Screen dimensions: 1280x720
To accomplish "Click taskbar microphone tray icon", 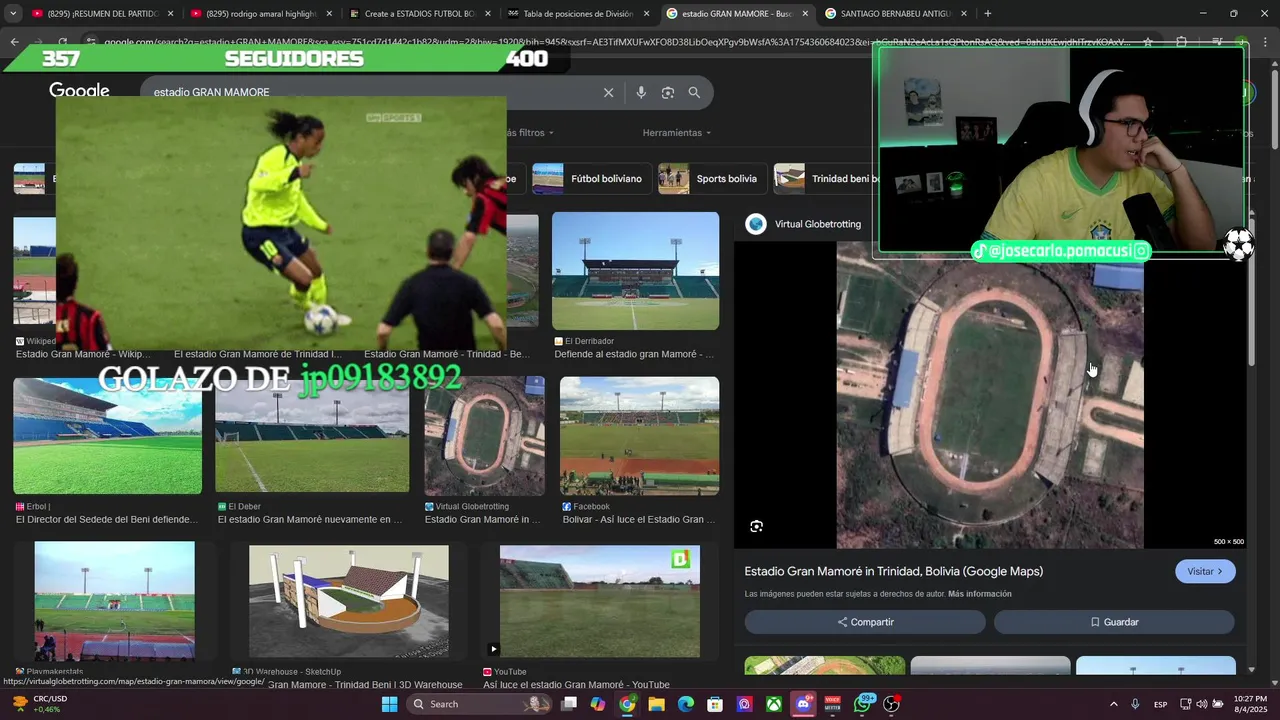I will [x=1135, y=704].
